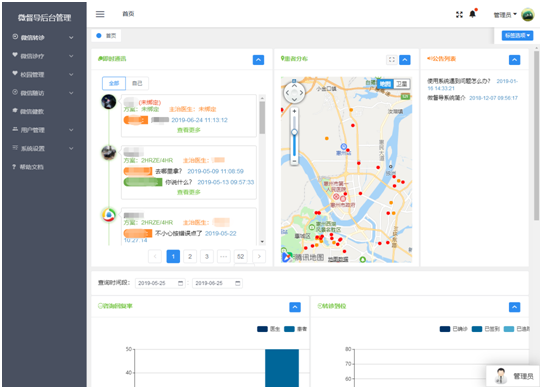The image size is (542, 389).
Task: Click the end date input field
Action: [x=217, y=283]
